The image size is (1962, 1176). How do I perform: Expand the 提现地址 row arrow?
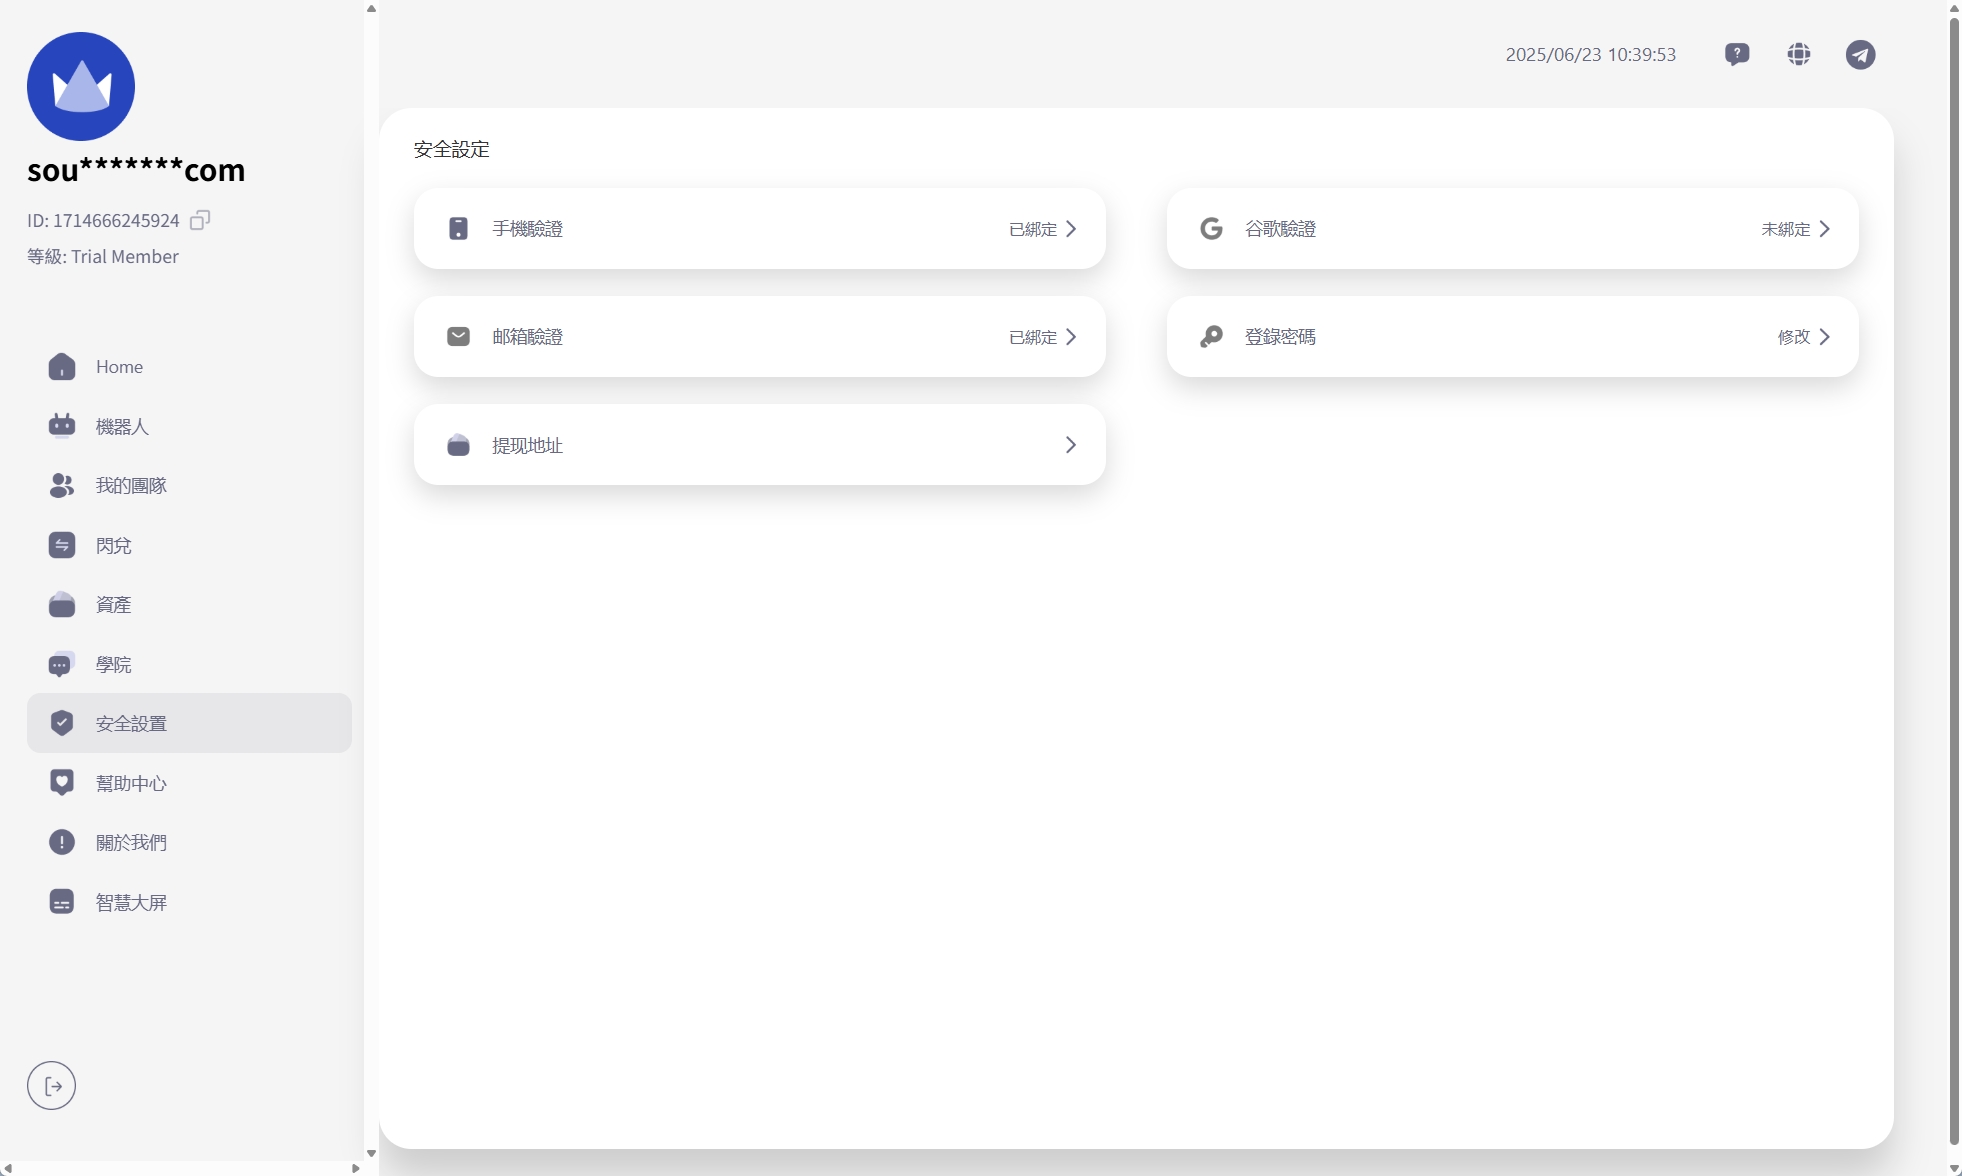coord(1071,445)
